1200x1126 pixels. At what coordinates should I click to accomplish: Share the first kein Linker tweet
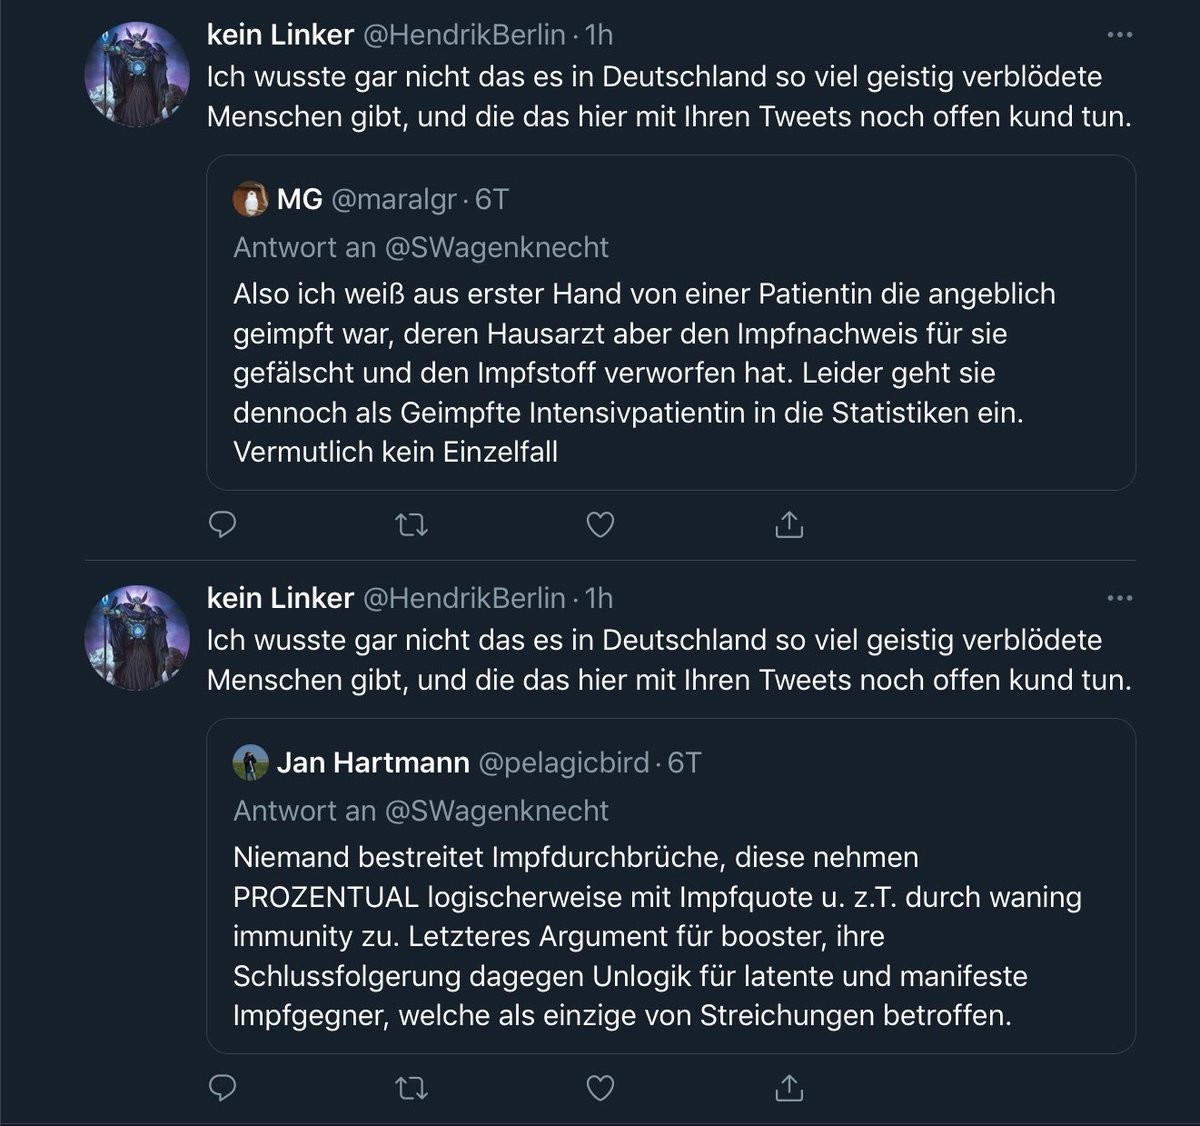(x=789, y=524)
